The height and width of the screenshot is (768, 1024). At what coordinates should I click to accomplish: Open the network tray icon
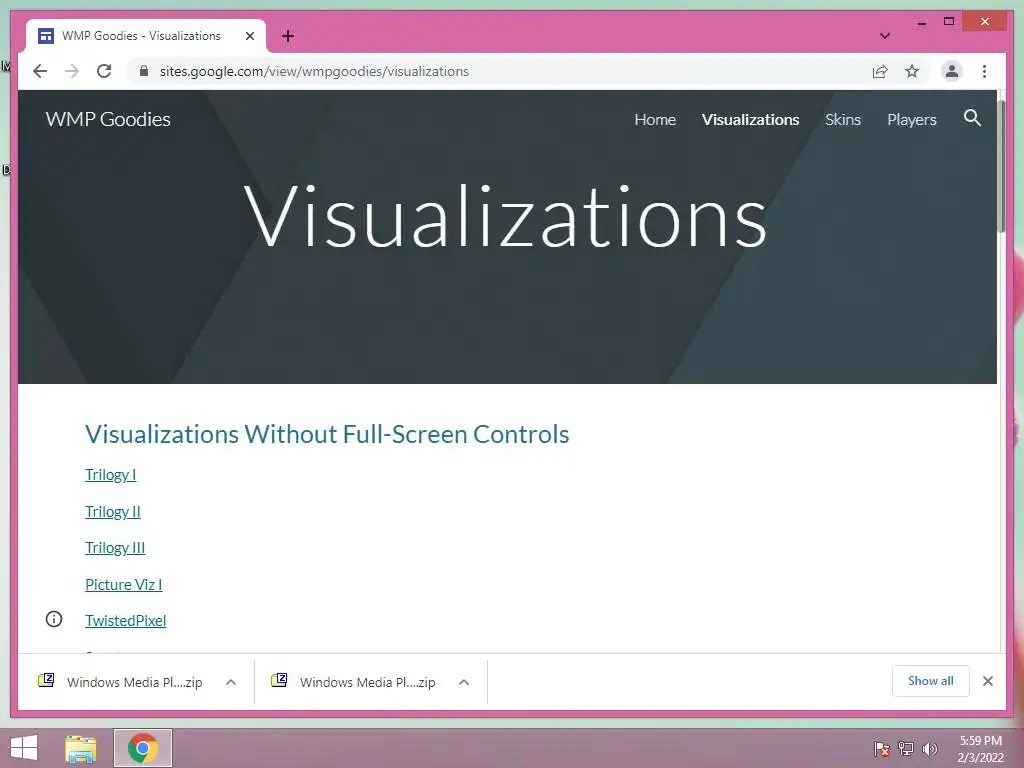click(x=906, y=748)
